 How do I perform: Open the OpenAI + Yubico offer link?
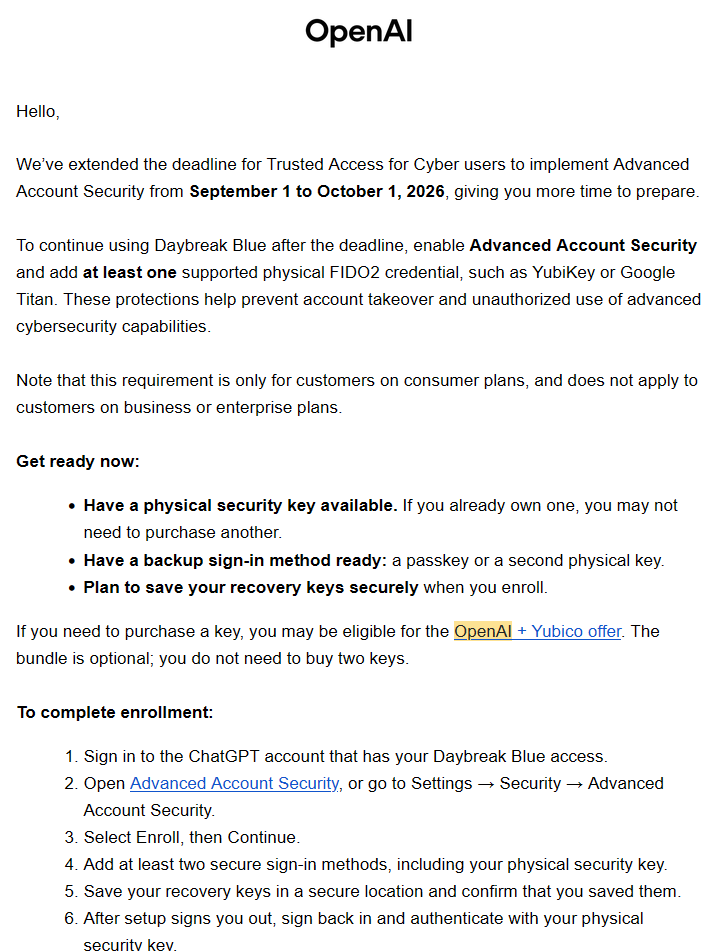tap(538, 631)
